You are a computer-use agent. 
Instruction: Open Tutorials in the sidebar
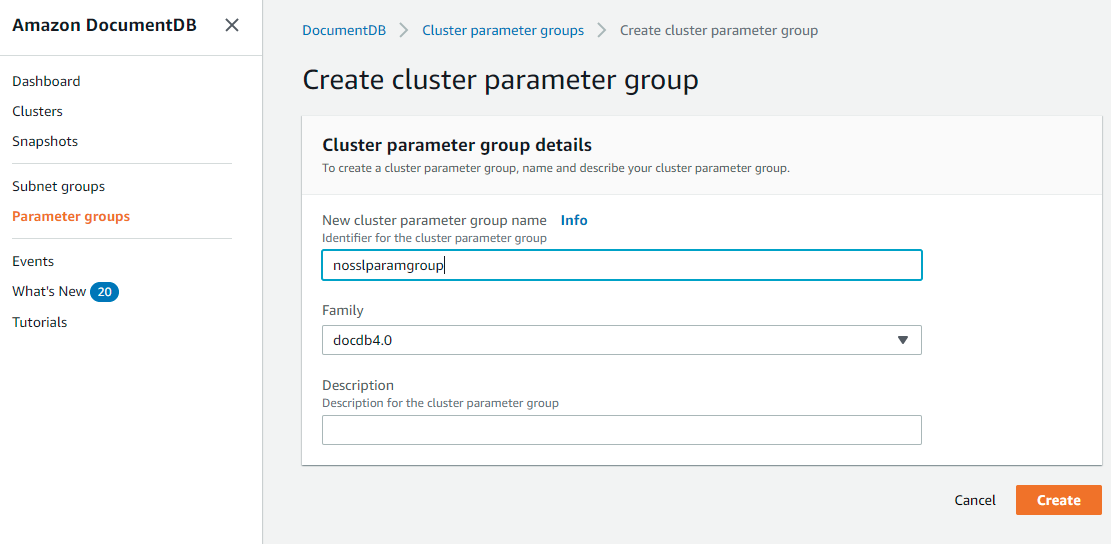point(40,322)
